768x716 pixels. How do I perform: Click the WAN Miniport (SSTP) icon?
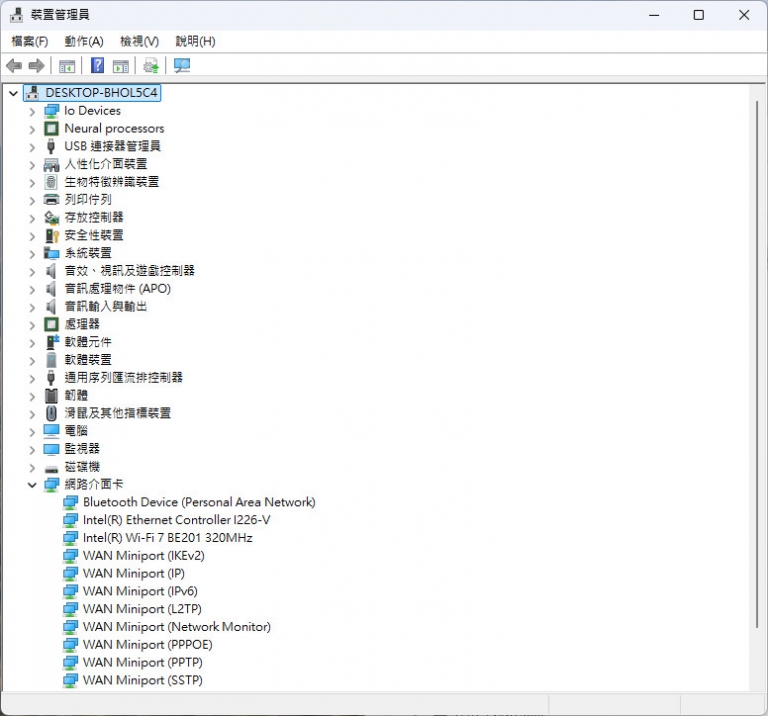(x=71, y=680)
